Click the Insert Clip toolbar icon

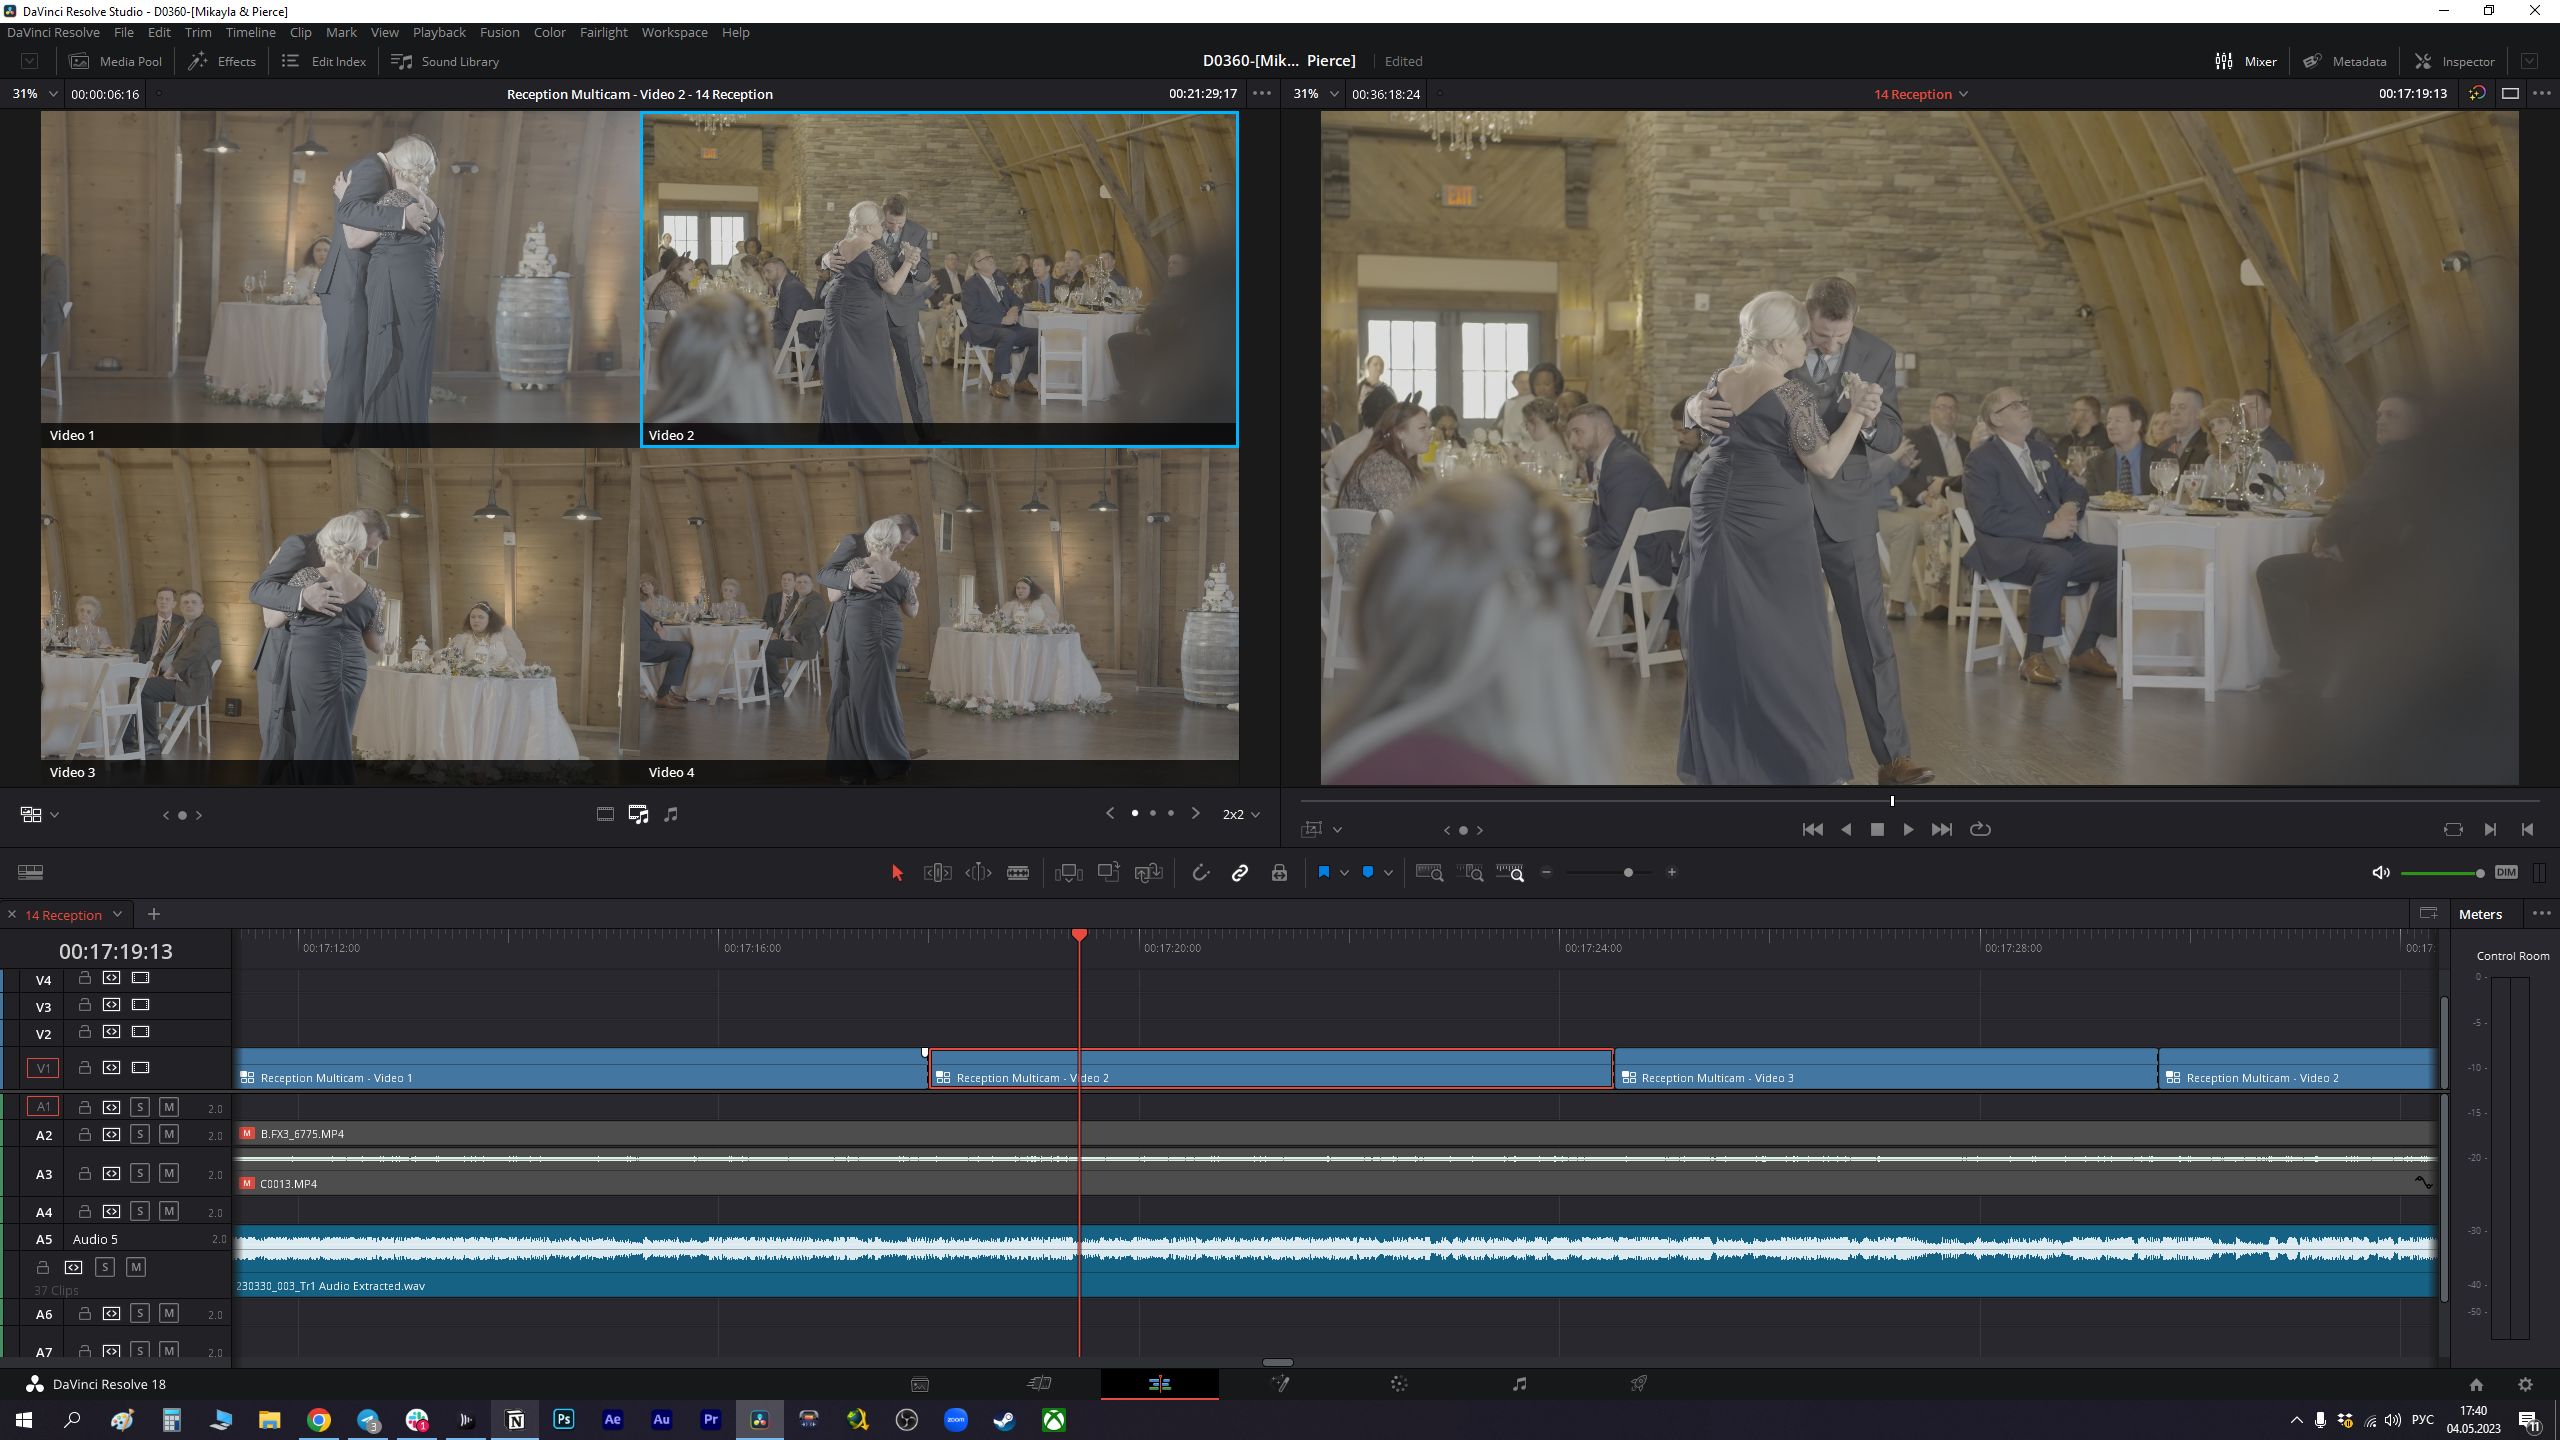click(1068, 872)
